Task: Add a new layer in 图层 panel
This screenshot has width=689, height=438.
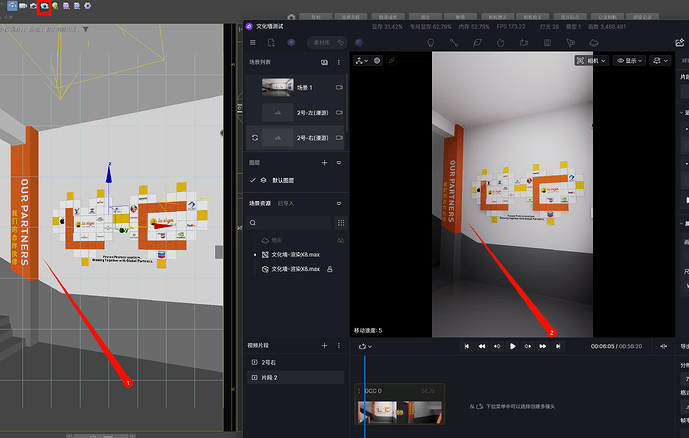Action: pyautogui.click(x=324, y=163)
